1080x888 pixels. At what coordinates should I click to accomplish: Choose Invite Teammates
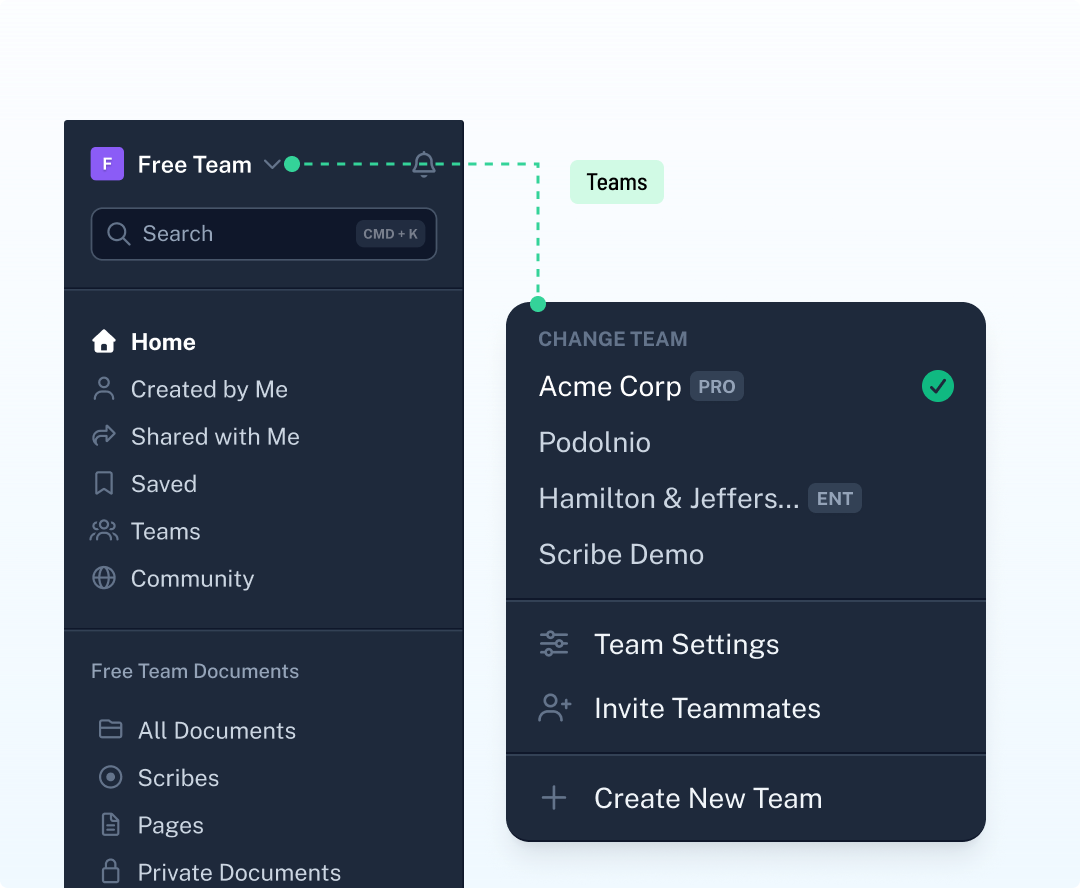pos(707,709)
